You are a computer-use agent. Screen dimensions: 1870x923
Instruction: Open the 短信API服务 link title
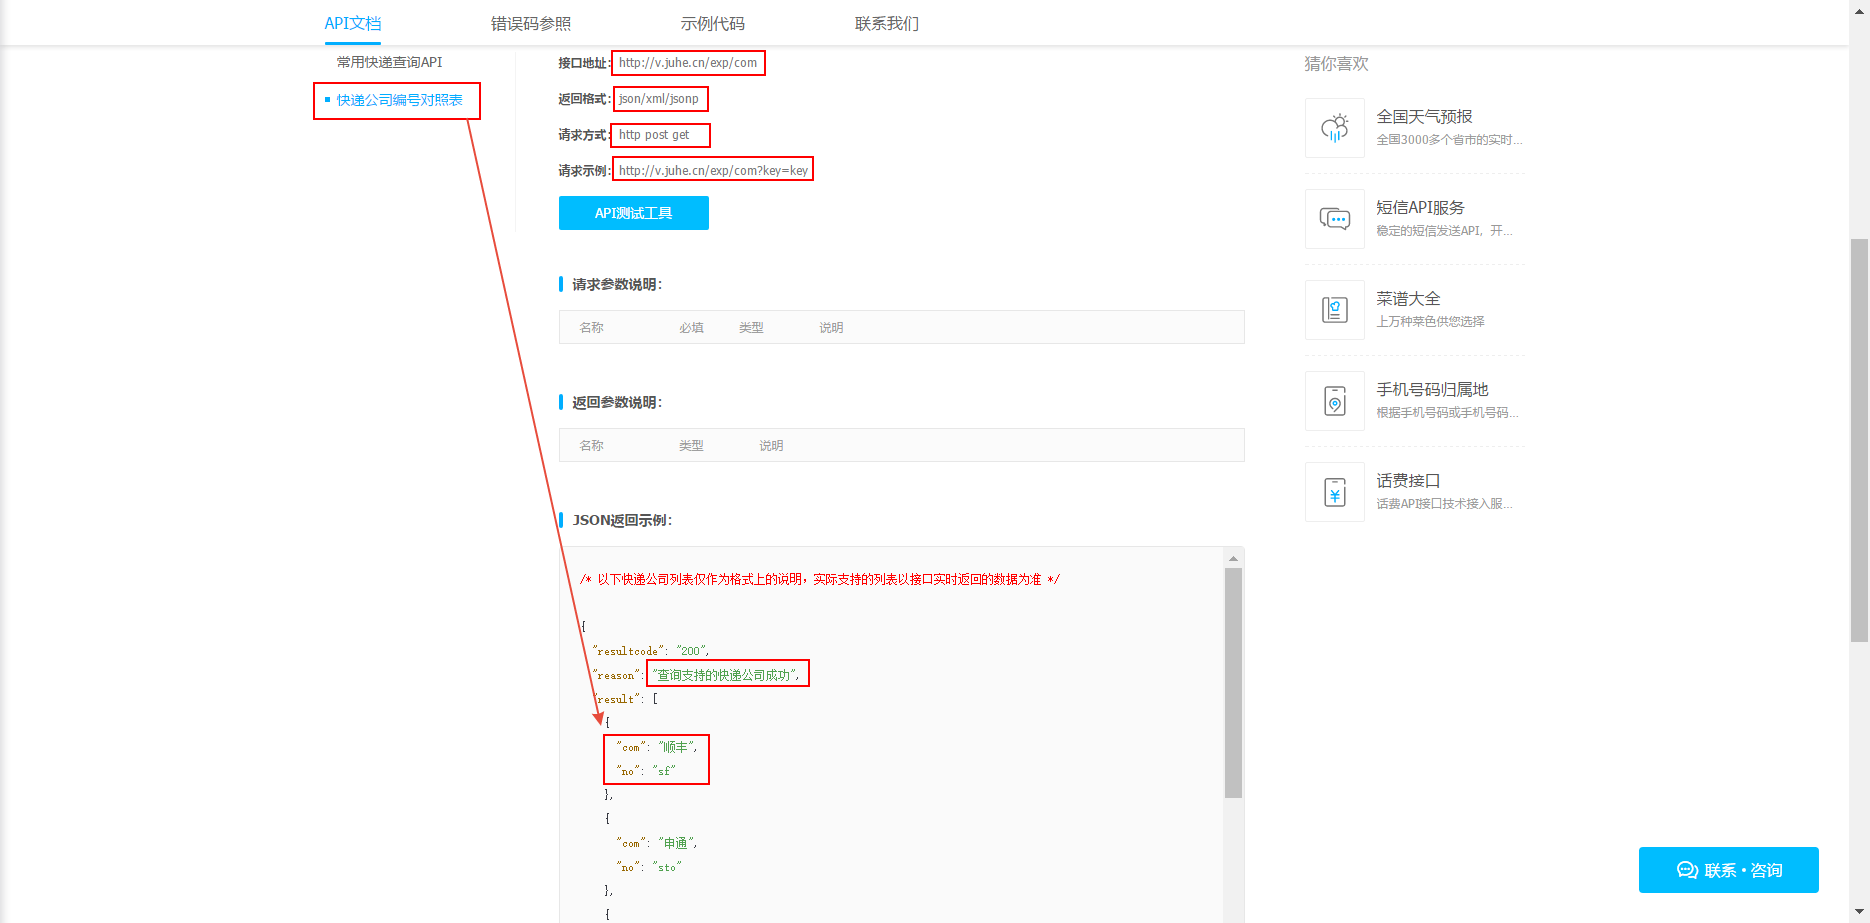(x=1420, y=208)
